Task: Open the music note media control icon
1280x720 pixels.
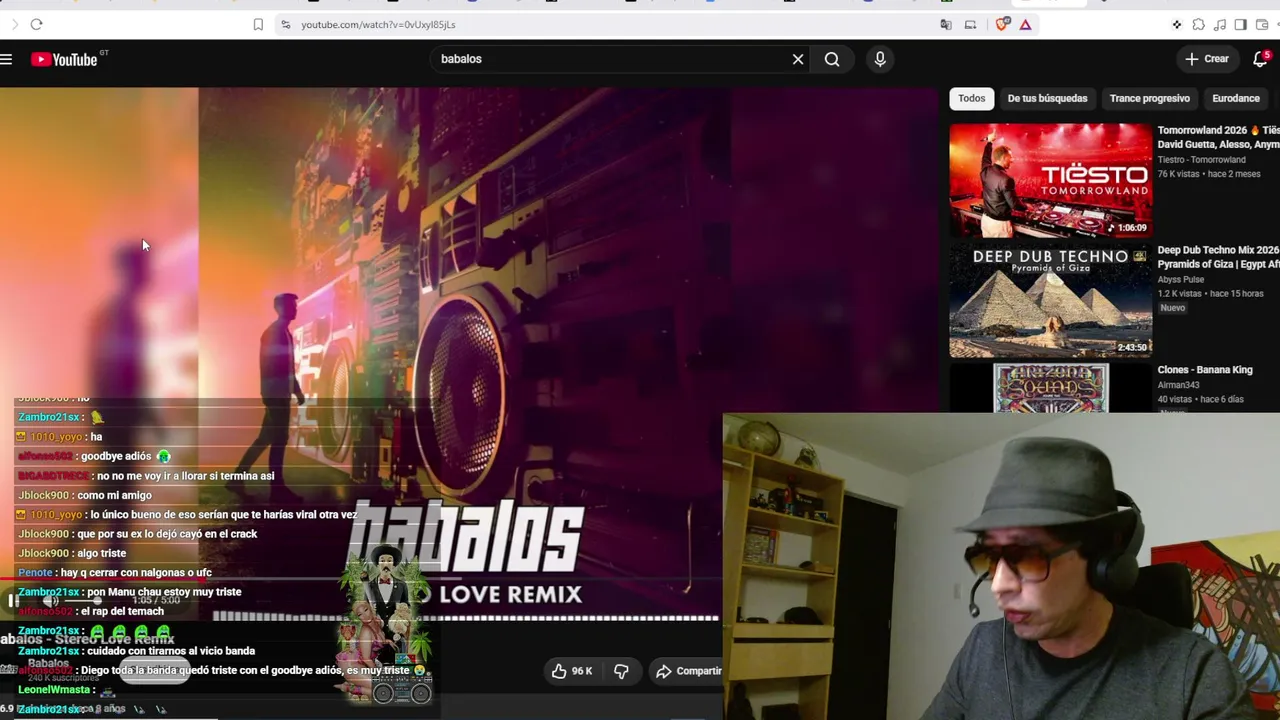Action: pos(1219,24)
